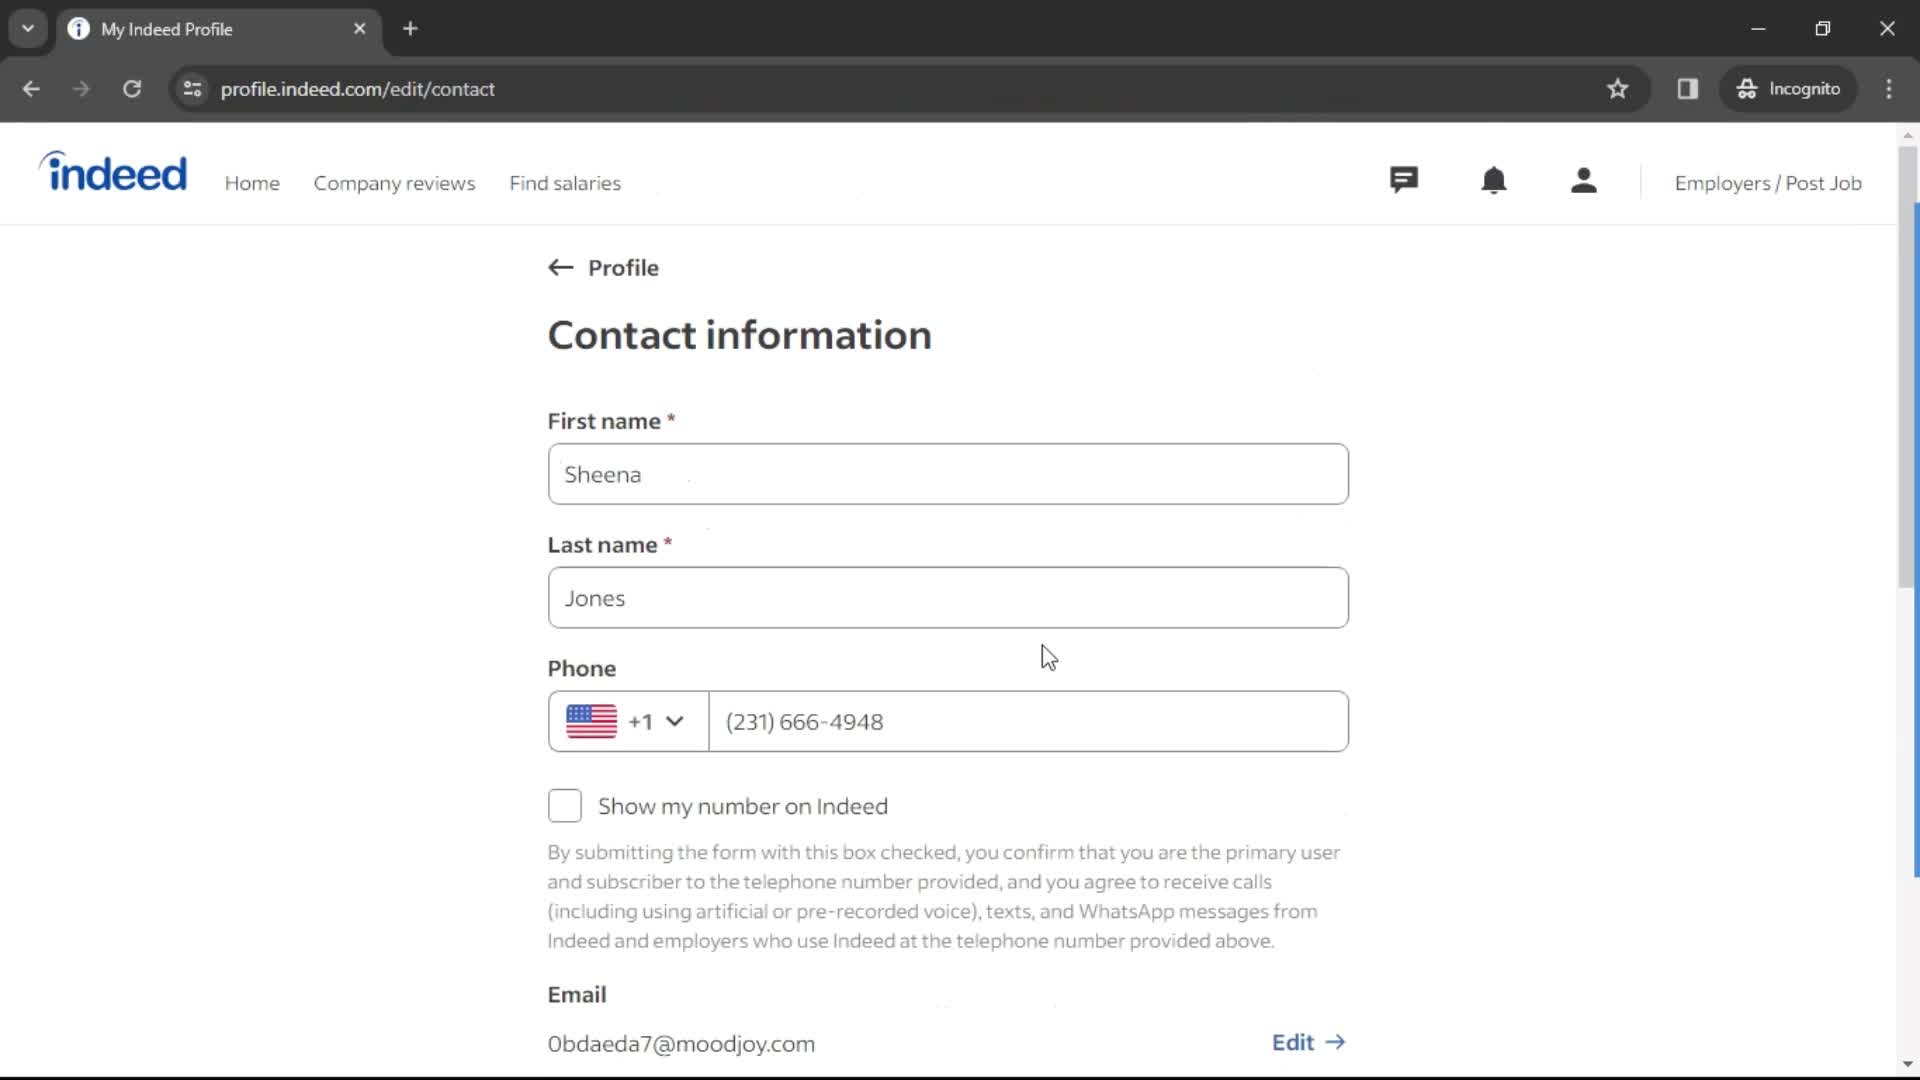Viewport: 1920px width, 1080px height.
Task: Click the bookmark/star icon in browser
Action: coord(1617,88)
